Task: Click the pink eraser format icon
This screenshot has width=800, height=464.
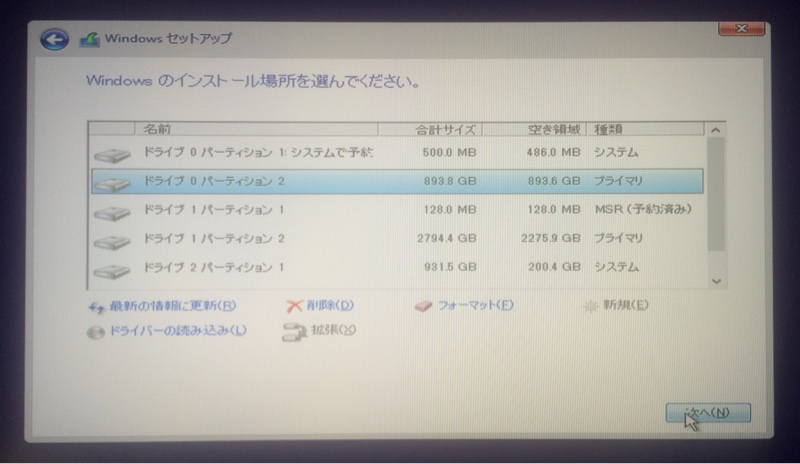Action: click(x=423, y=306)
